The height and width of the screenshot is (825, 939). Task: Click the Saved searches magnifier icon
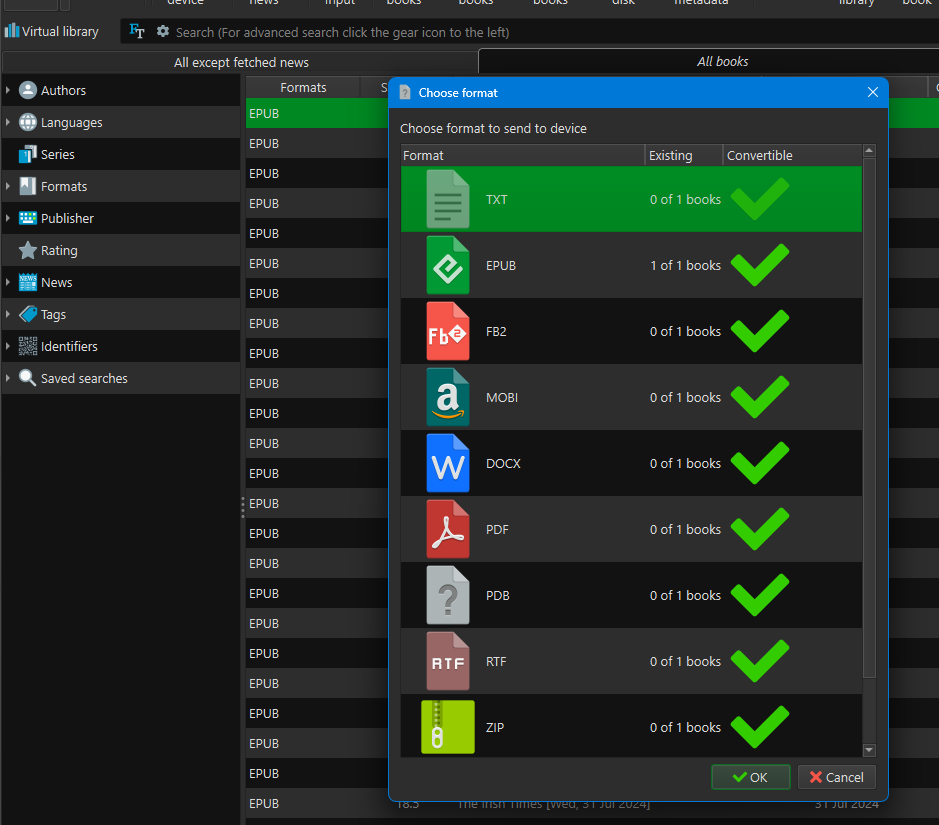tap(28, 378)
